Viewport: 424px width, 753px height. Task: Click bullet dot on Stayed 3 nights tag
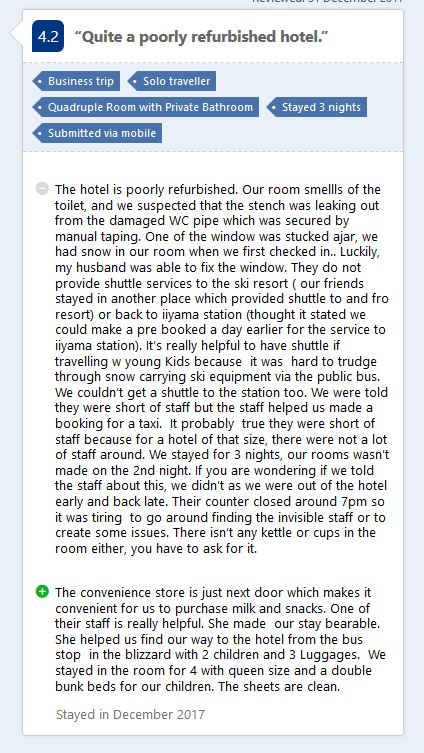coord(274,107)
